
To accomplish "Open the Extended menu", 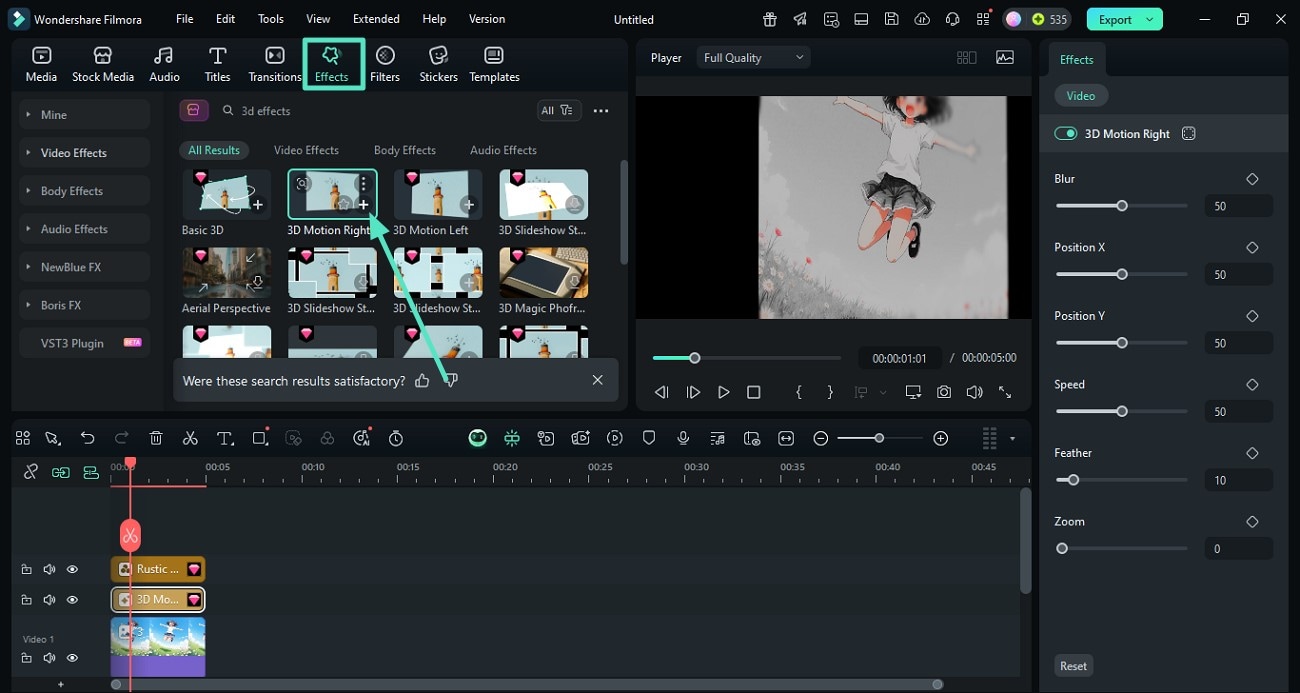I will click(376, 19).
